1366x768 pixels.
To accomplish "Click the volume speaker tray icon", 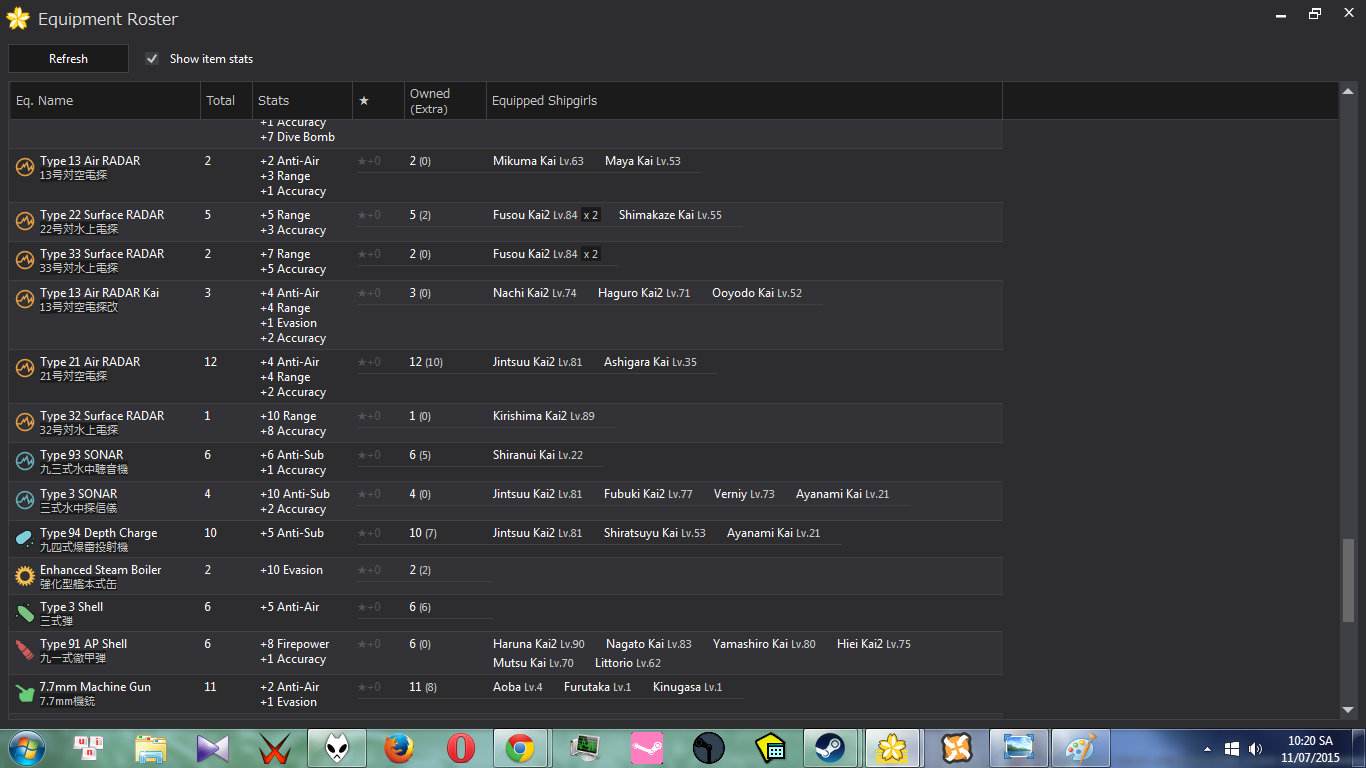I will point(1257,748).
